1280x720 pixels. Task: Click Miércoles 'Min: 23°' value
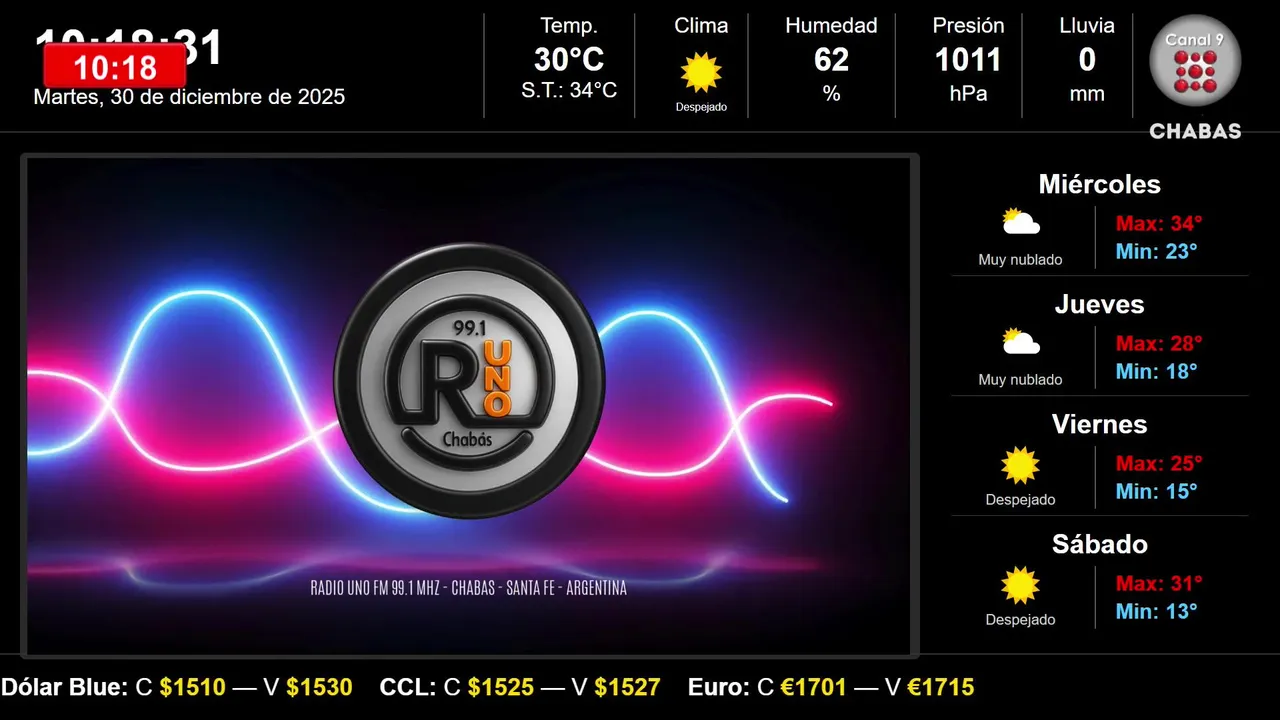coord(1156,251)
